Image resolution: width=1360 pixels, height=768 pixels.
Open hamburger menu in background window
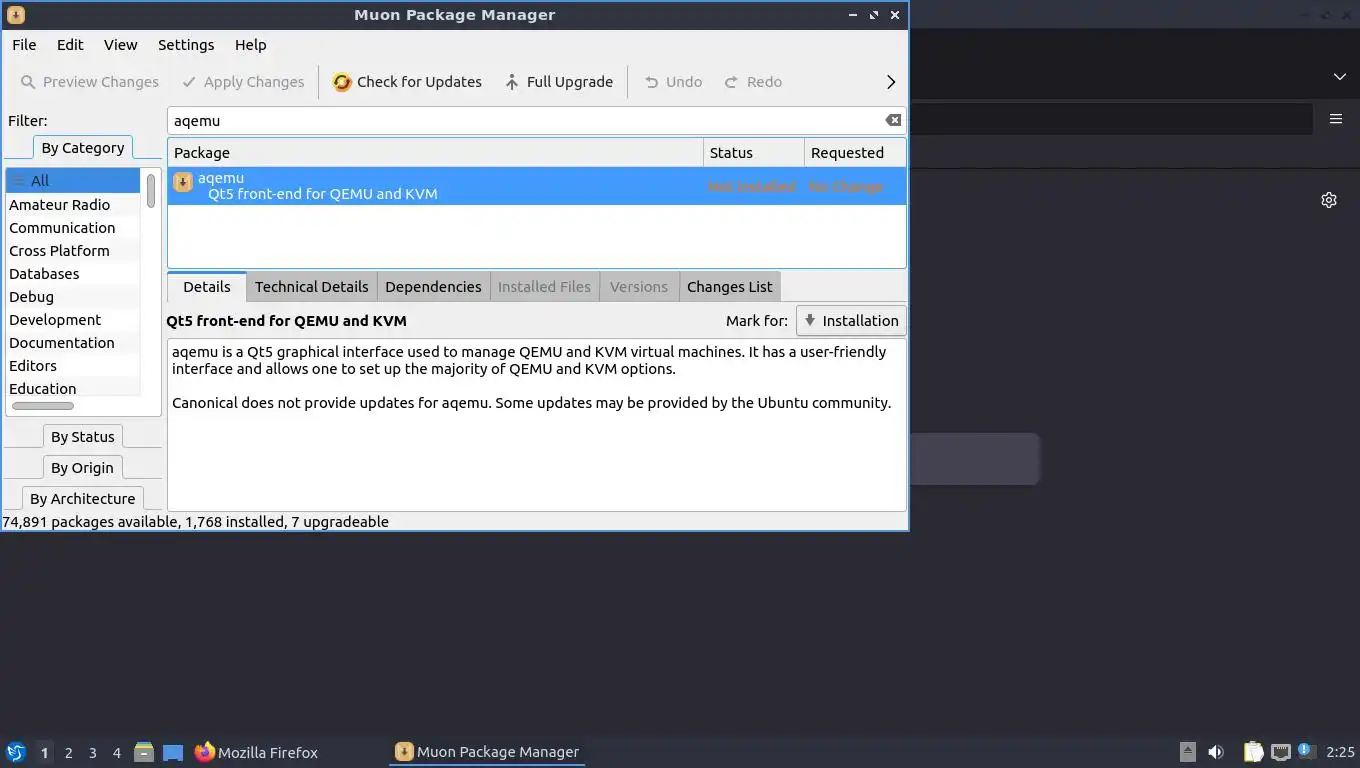(x=1336, y=118)
